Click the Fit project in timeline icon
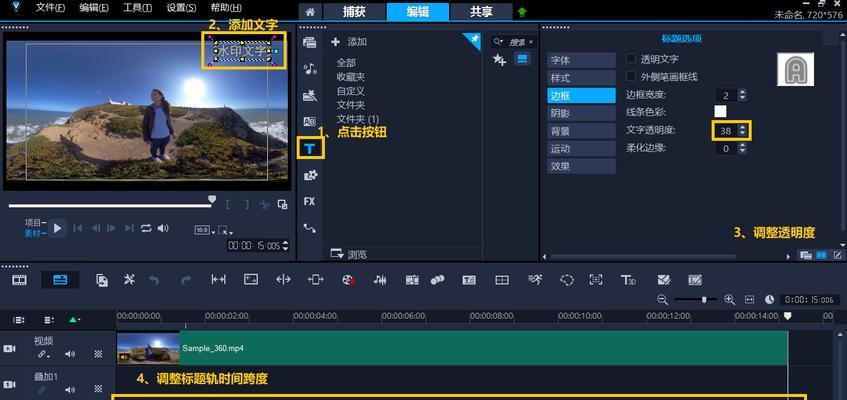The width and height of the screenshot is (847, 400). [x=749, y=299]
